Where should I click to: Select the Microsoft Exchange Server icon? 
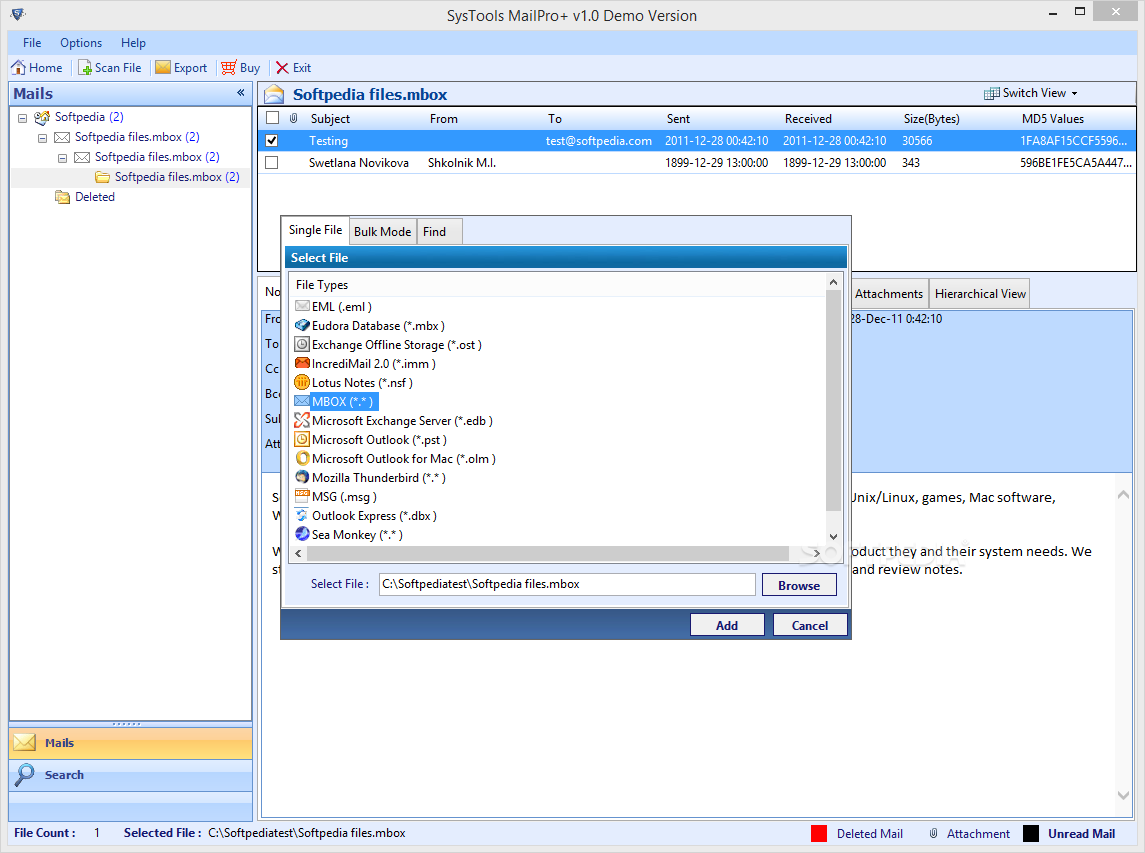[x=302, y=420]
